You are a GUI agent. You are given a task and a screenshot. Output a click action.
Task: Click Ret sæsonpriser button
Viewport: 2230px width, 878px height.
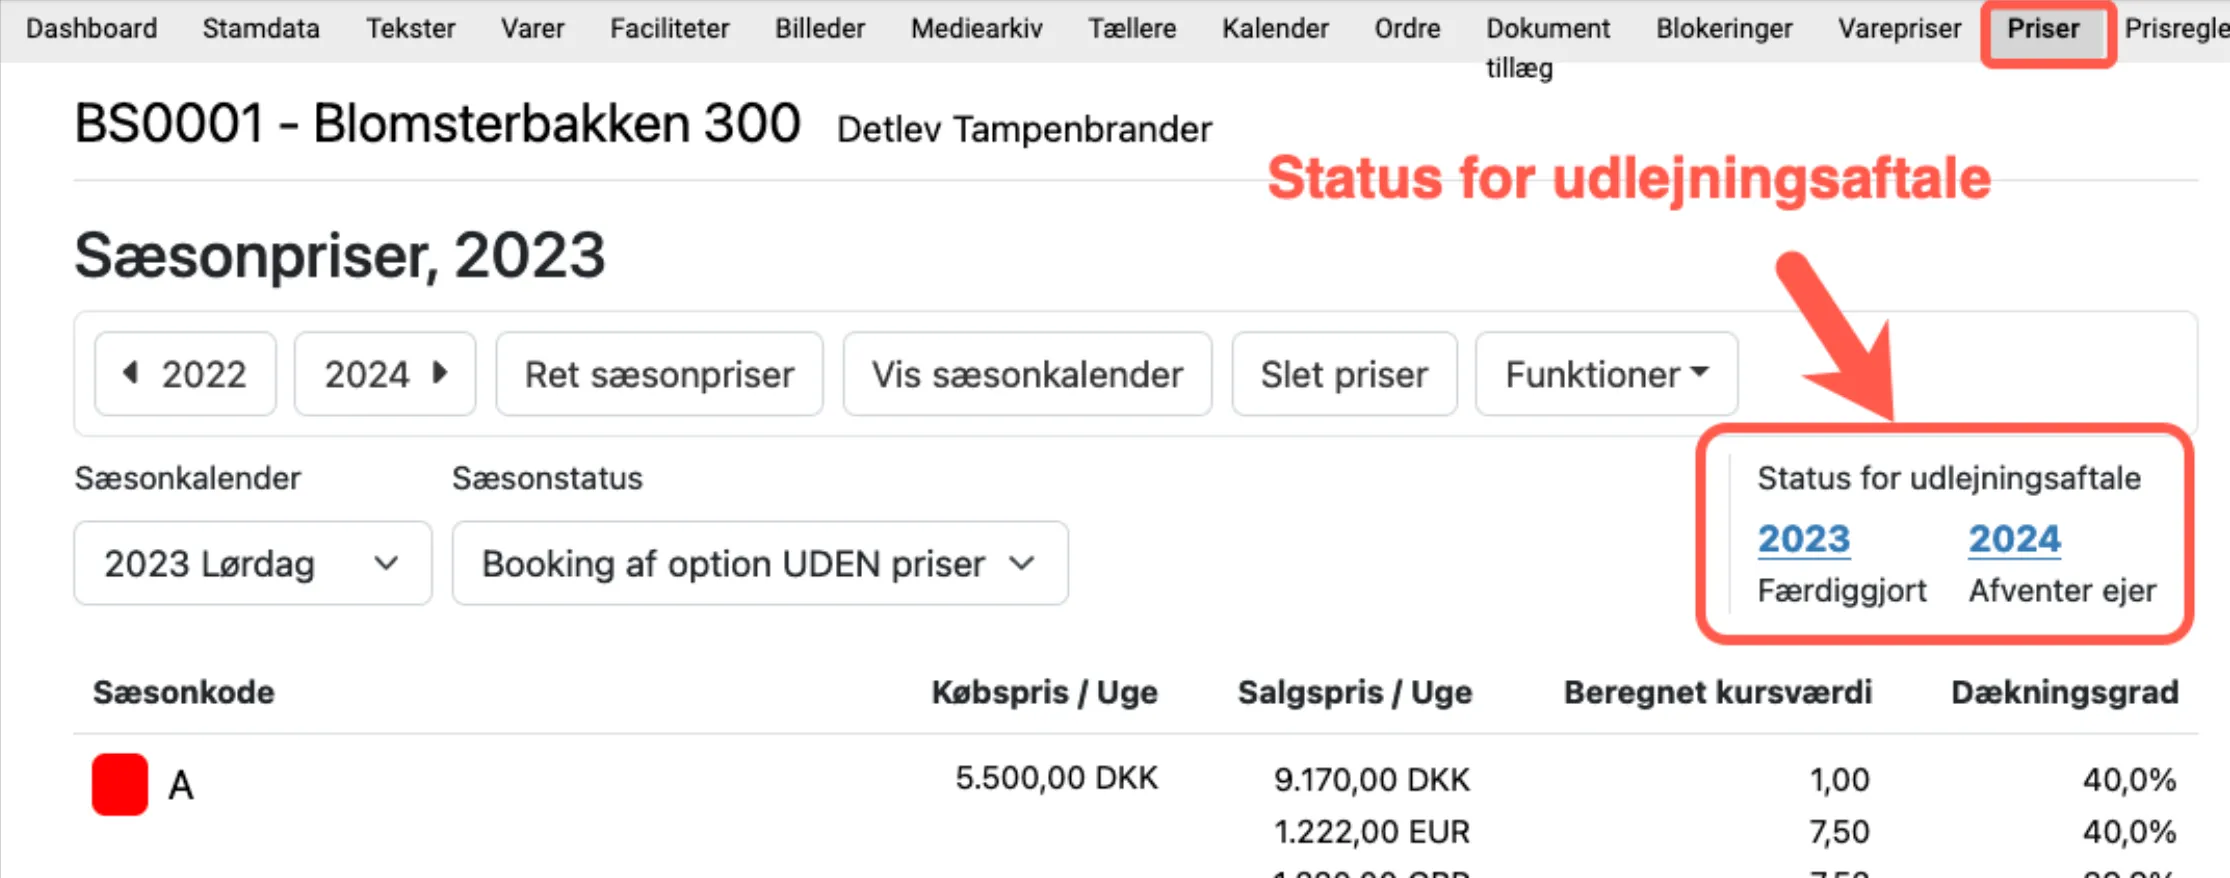[x=659, y=373]
